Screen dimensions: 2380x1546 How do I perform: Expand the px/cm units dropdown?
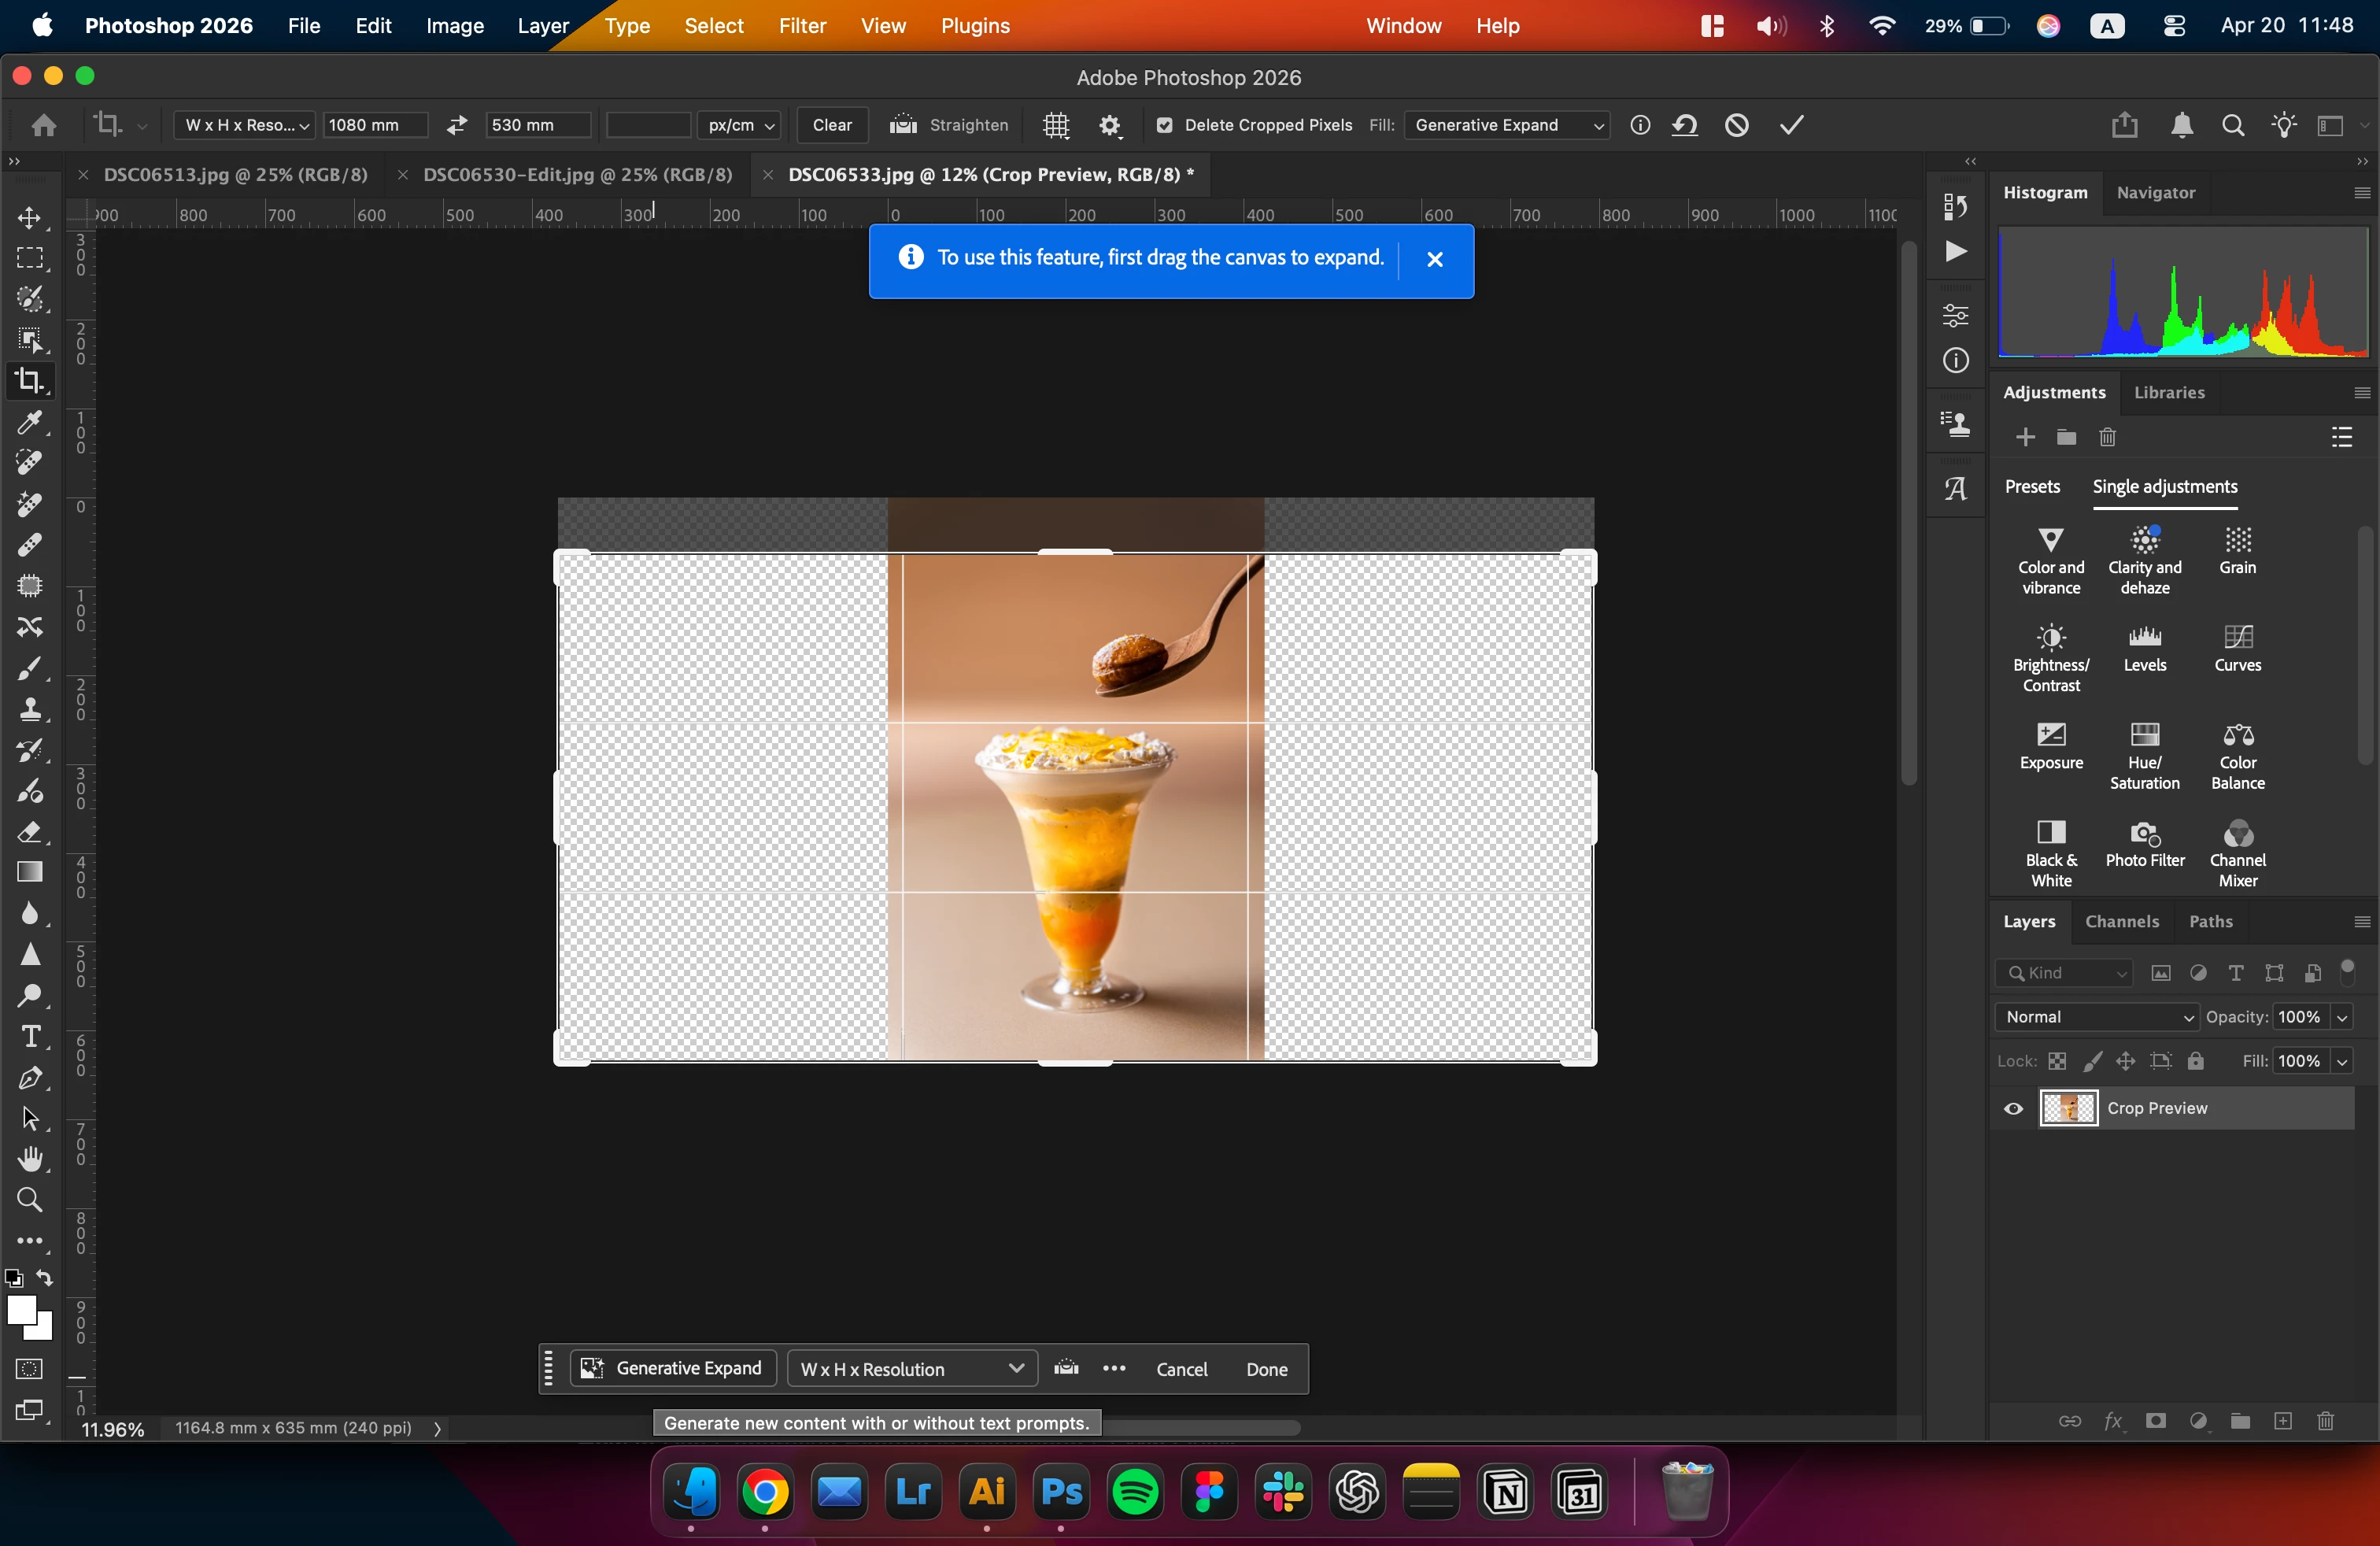(x=740, y=125)
